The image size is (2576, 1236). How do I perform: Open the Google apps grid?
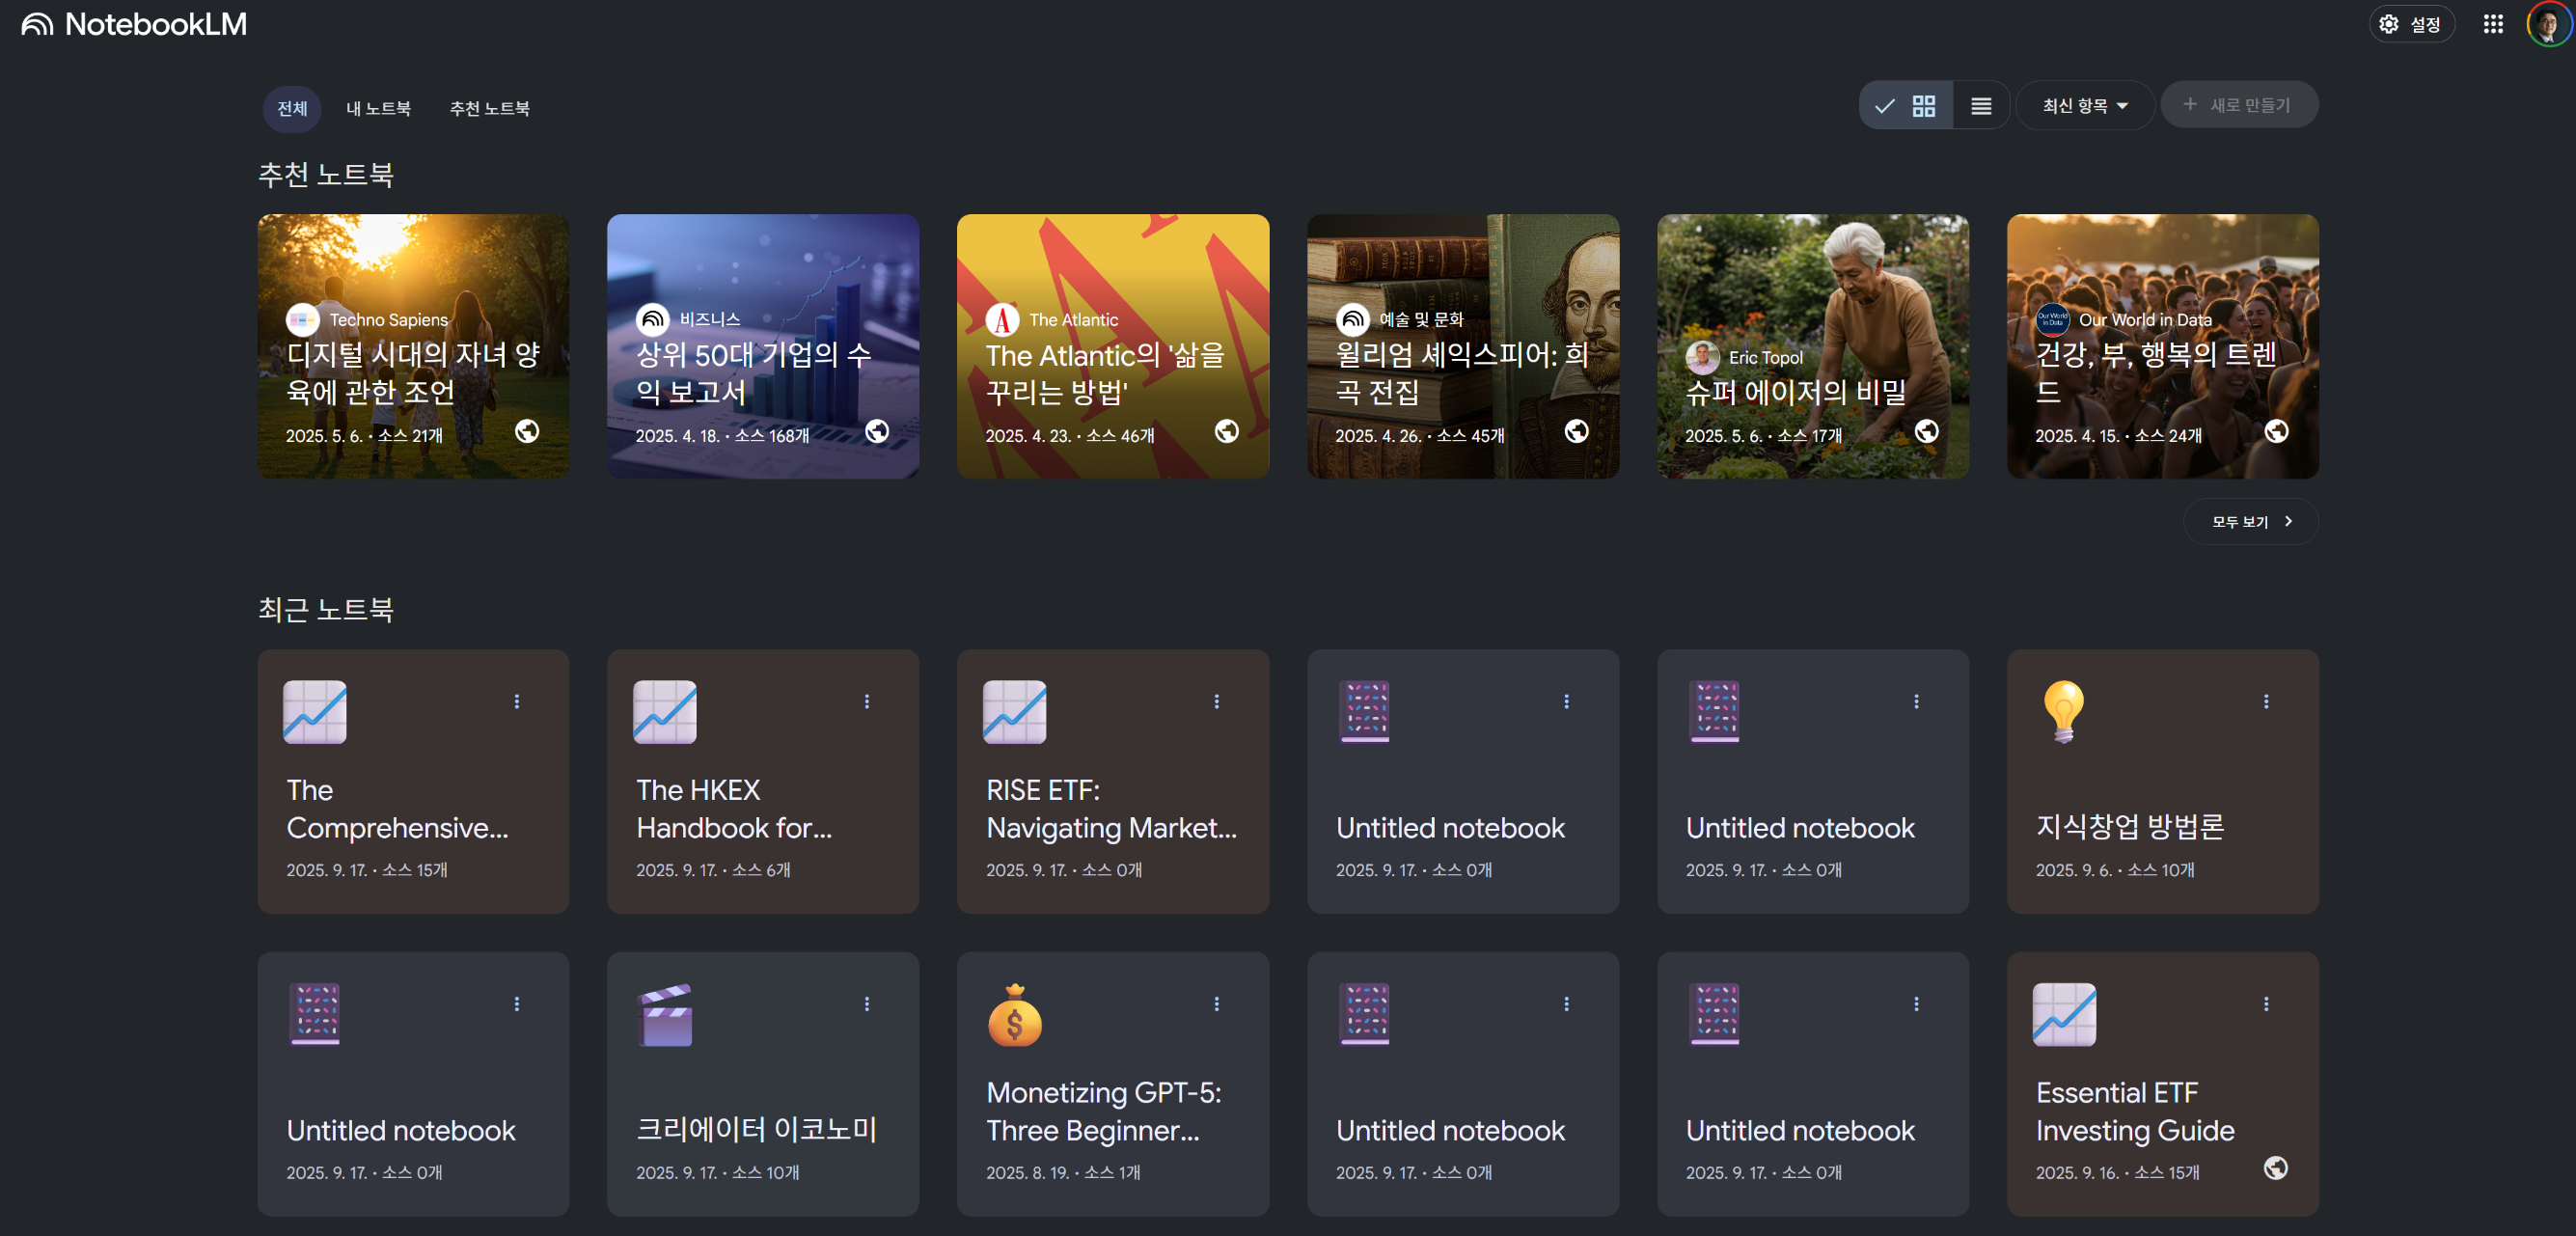[x=2492, y=24]
